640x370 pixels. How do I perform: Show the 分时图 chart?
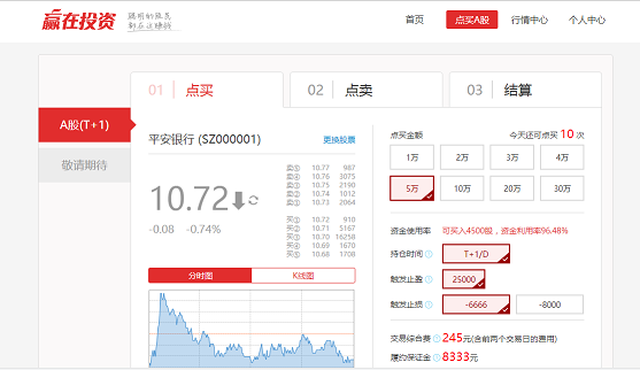pyautogui.click(x=200, y=275)
